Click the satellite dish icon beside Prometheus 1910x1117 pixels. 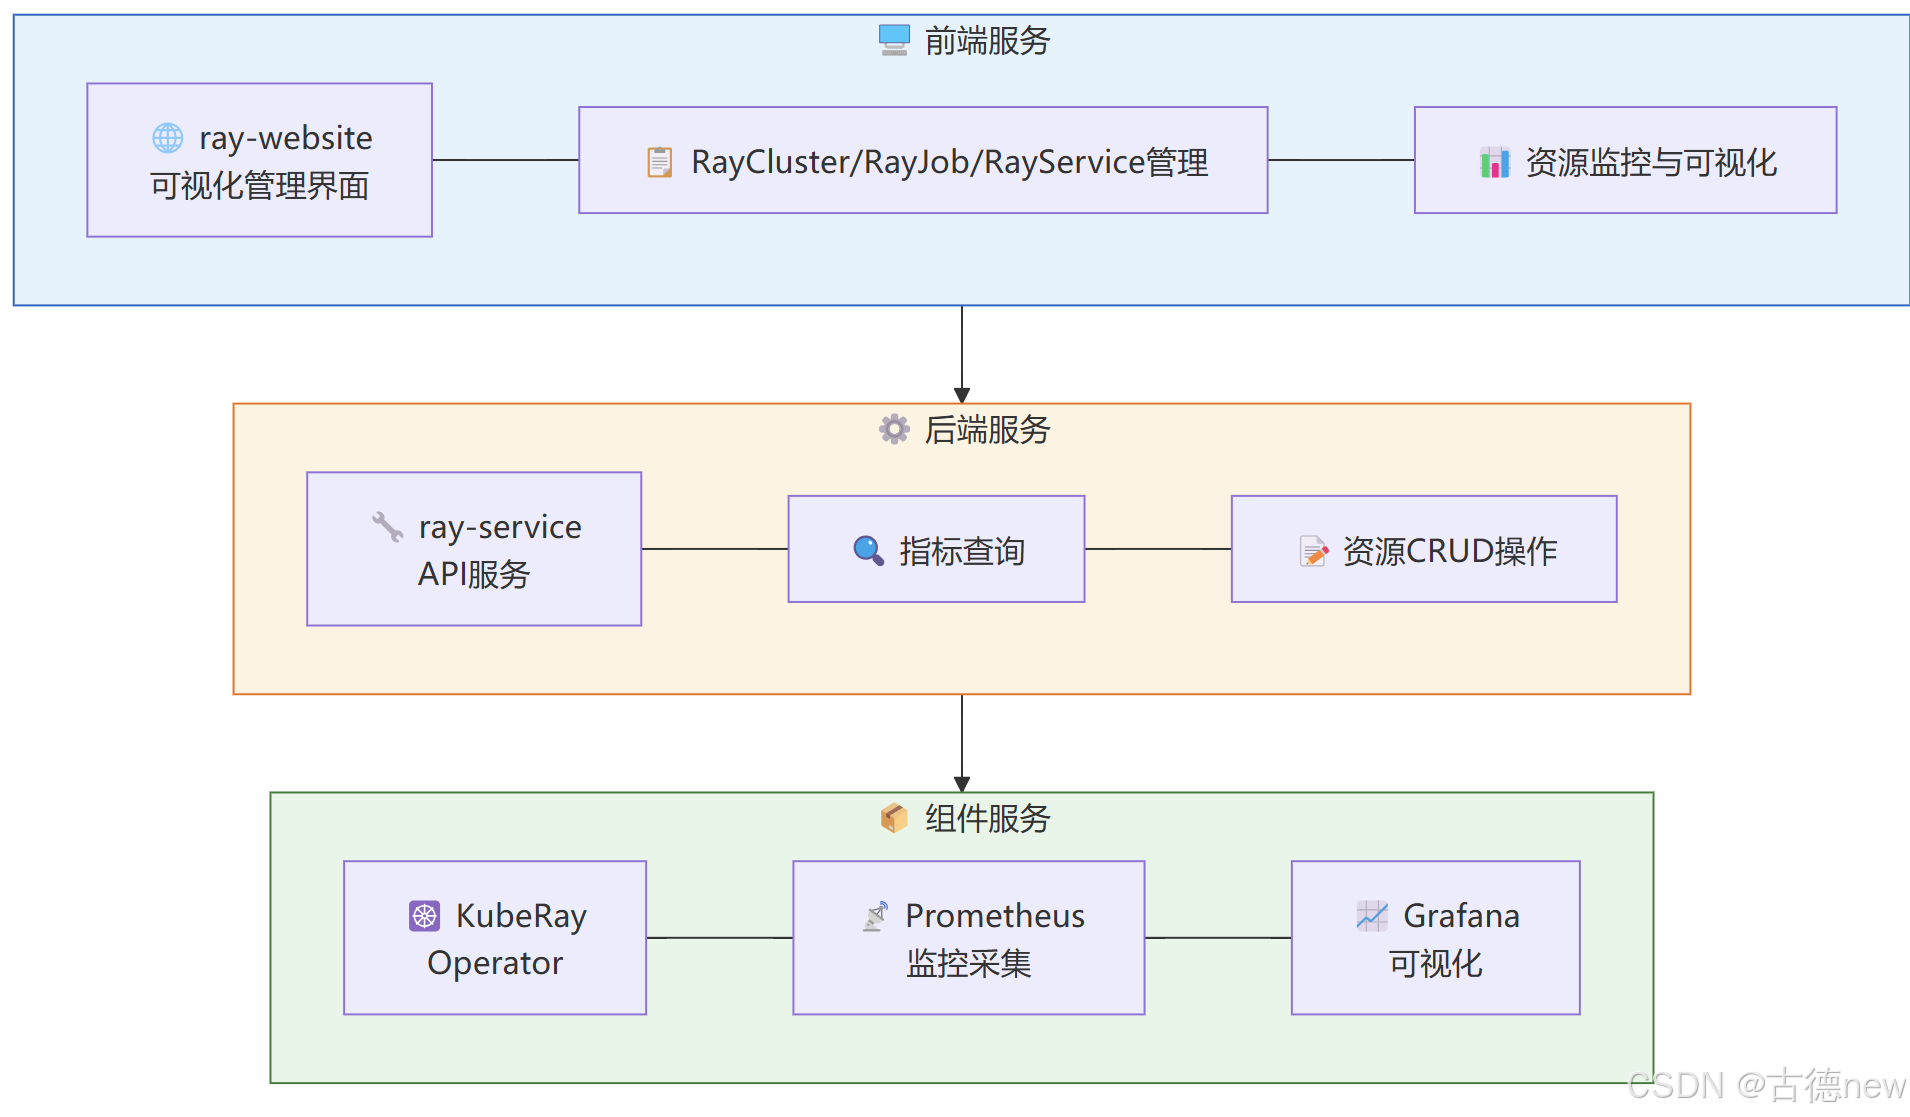pyautogui.click(x=875, y=915)
